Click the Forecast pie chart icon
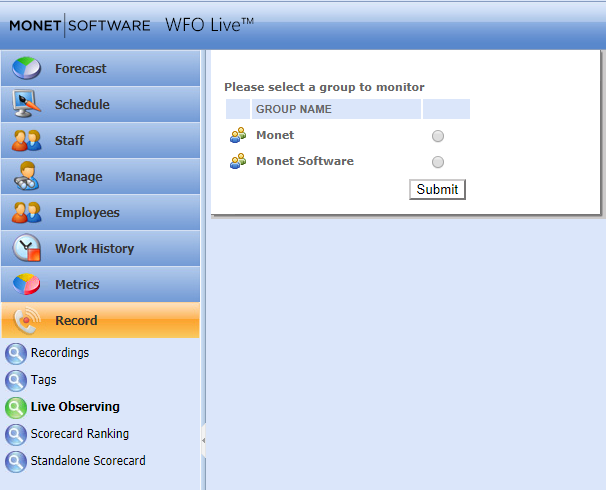The width and height of the screenshot is (606, 490). coord(27,69)
